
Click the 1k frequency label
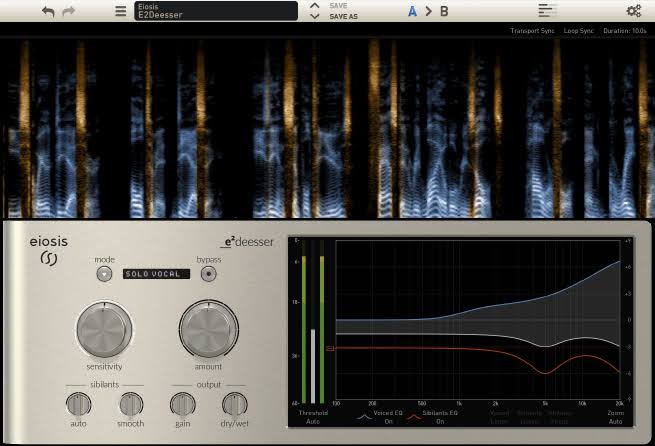(459, 403)
